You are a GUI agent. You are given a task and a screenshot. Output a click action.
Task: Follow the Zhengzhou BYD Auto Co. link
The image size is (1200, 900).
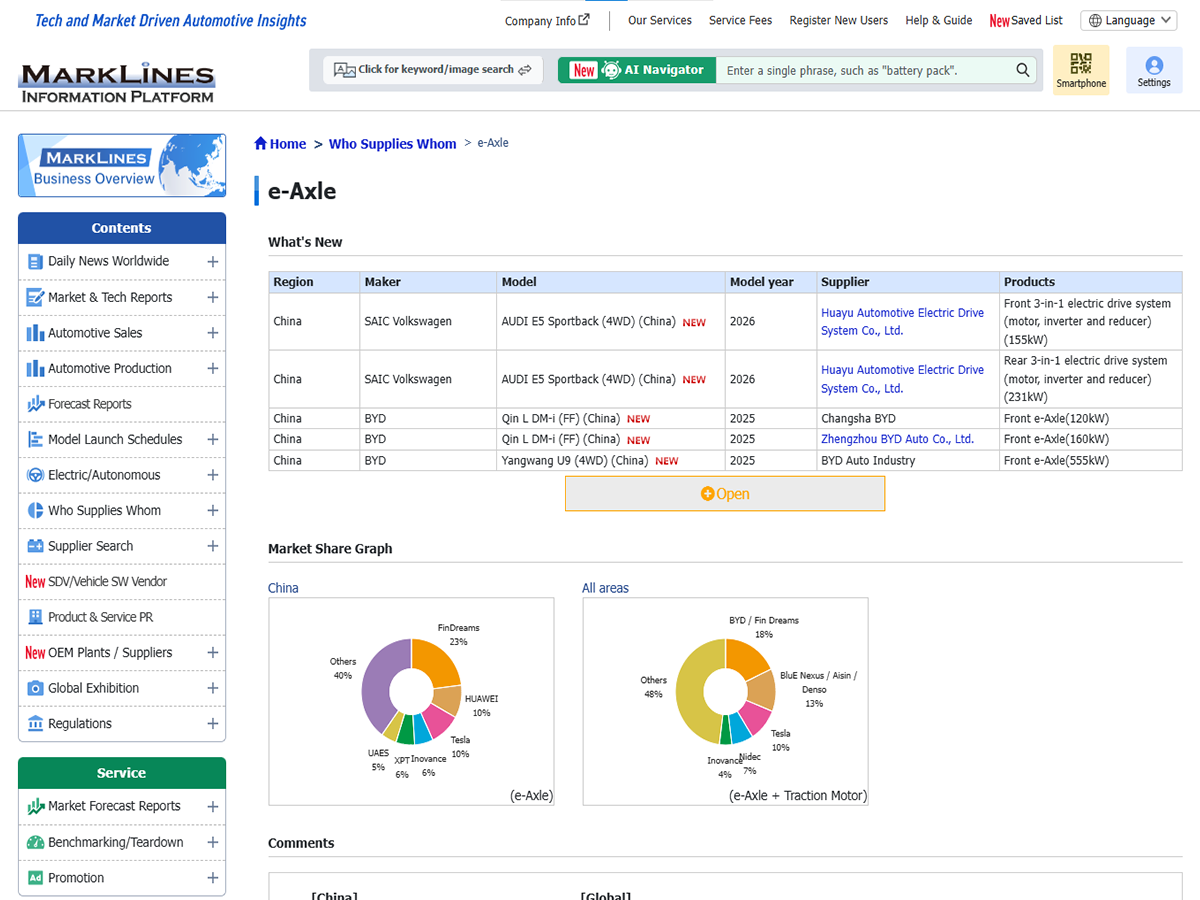click(x=897, y=439)
